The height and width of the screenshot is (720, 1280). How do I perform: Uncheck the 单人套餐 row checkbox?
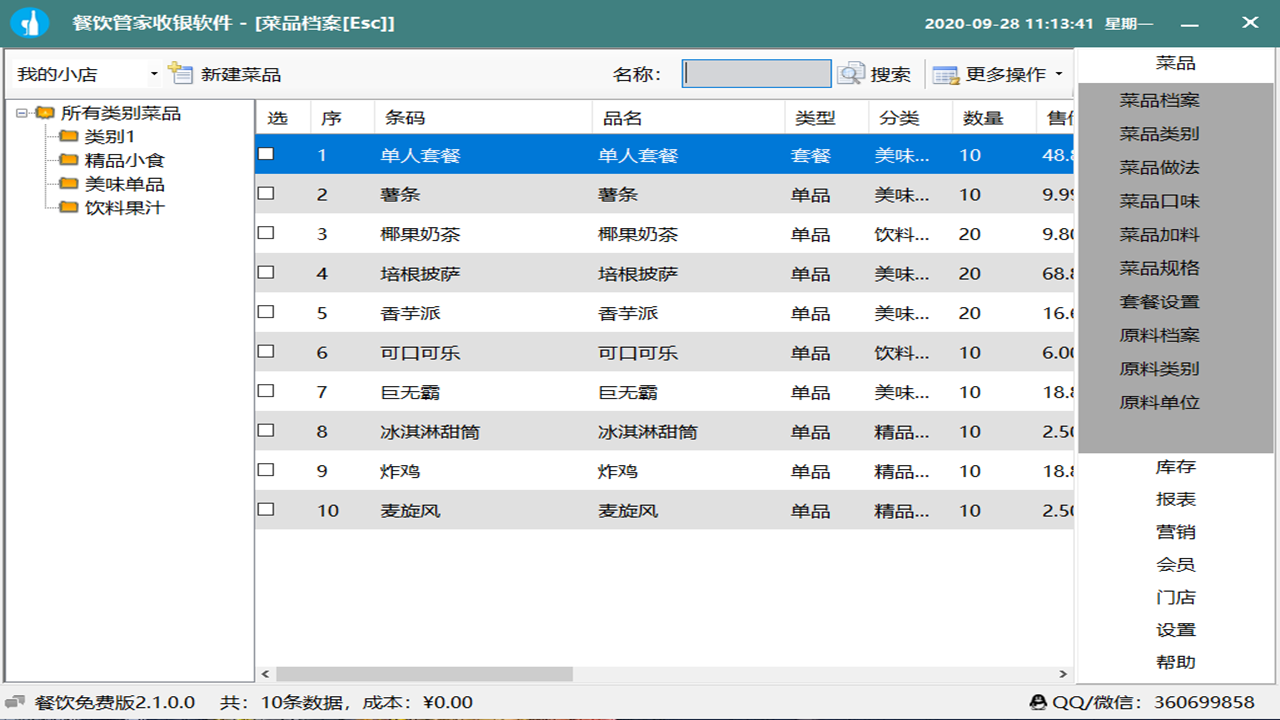265,155
